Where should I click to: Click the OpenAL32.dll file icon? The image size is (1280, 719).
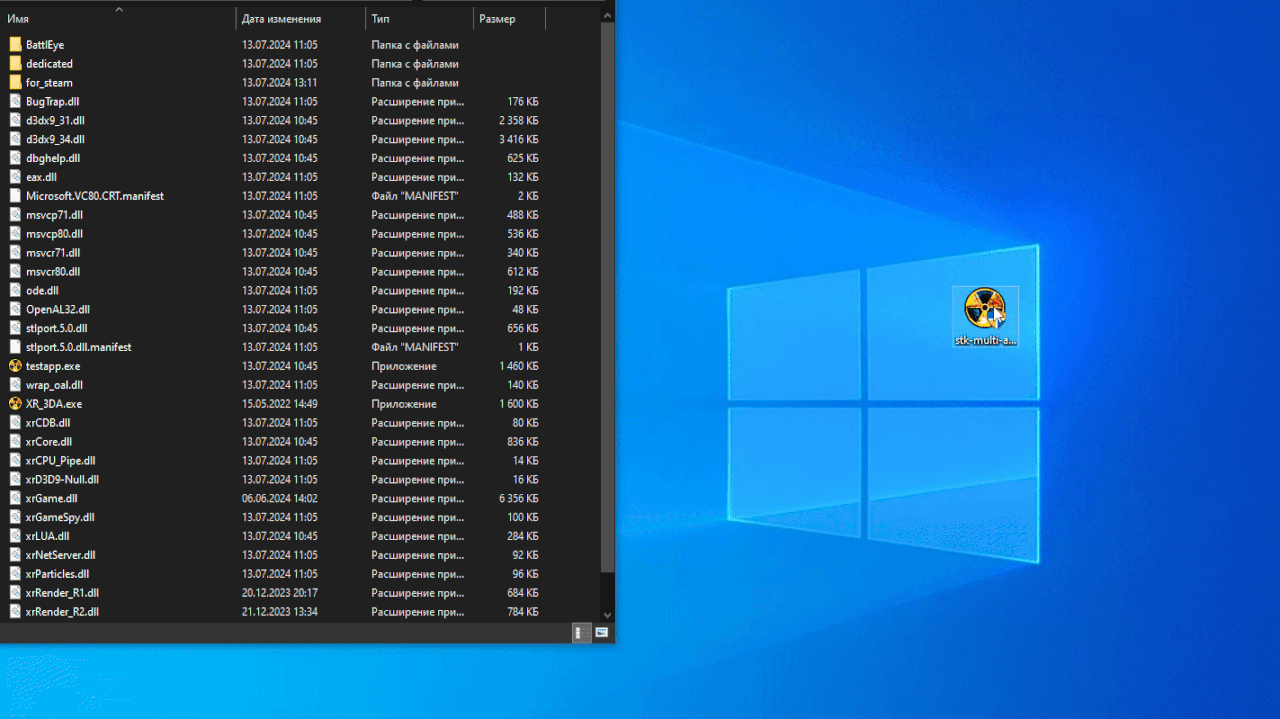pyautogui.click(x=15, y=309)
